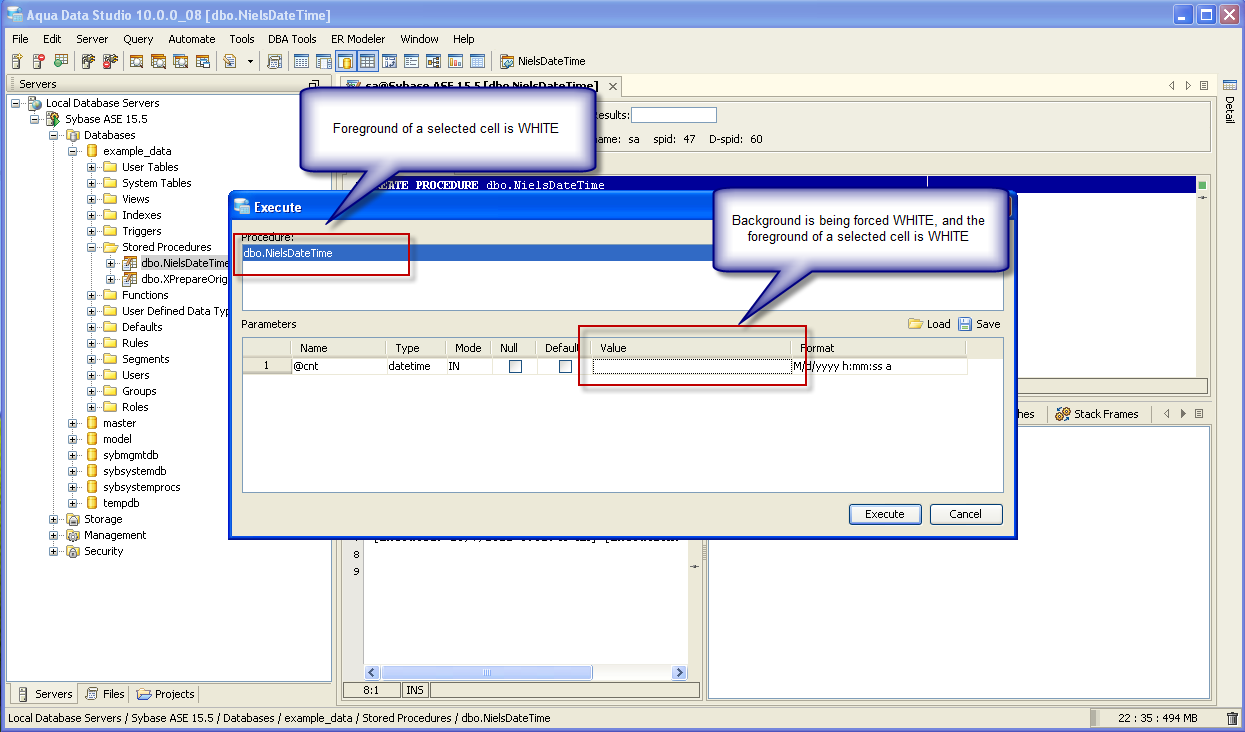Click the tree diagram toolbar icon
This screenshot has height=732, width=1245.
[433, 61]
